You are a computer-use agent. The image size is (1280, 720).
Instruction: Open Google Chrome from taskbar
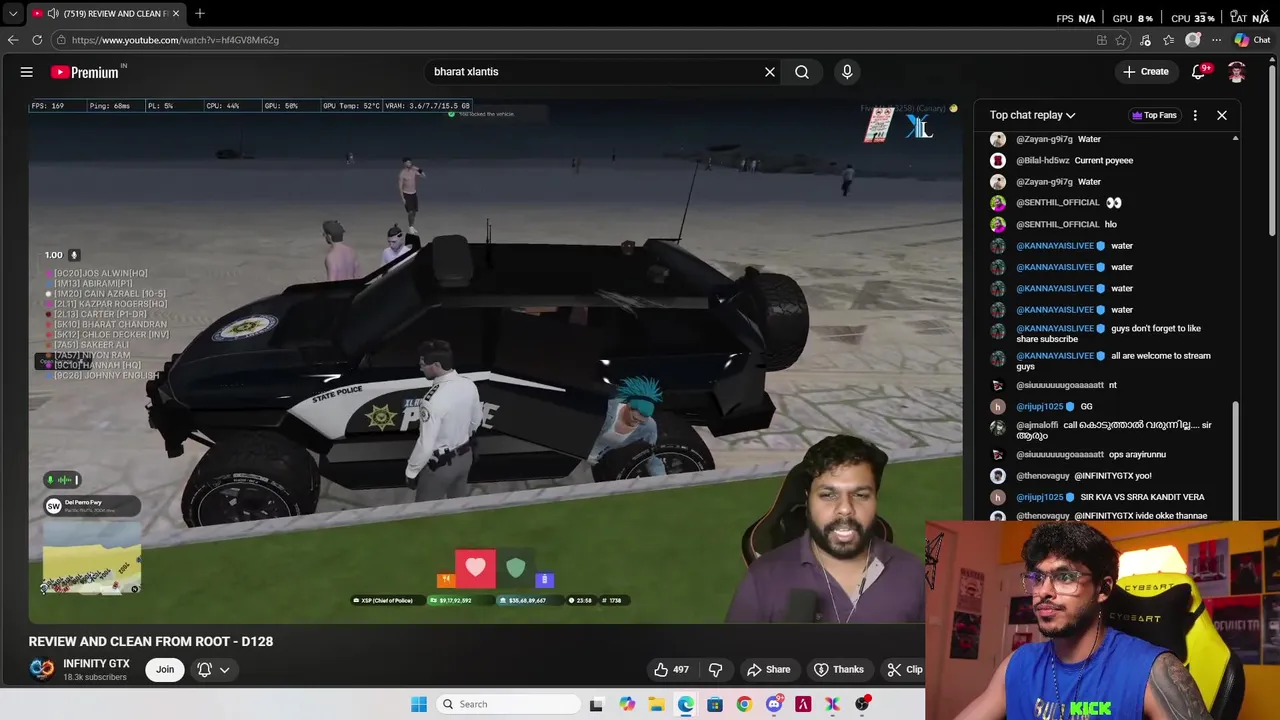click(x=744, y=704)
